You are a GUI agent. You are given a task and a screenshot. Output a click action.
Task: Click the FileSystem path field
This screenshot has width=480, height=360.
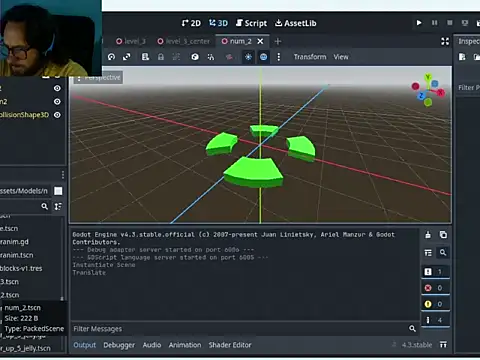(x=25, y=191)
